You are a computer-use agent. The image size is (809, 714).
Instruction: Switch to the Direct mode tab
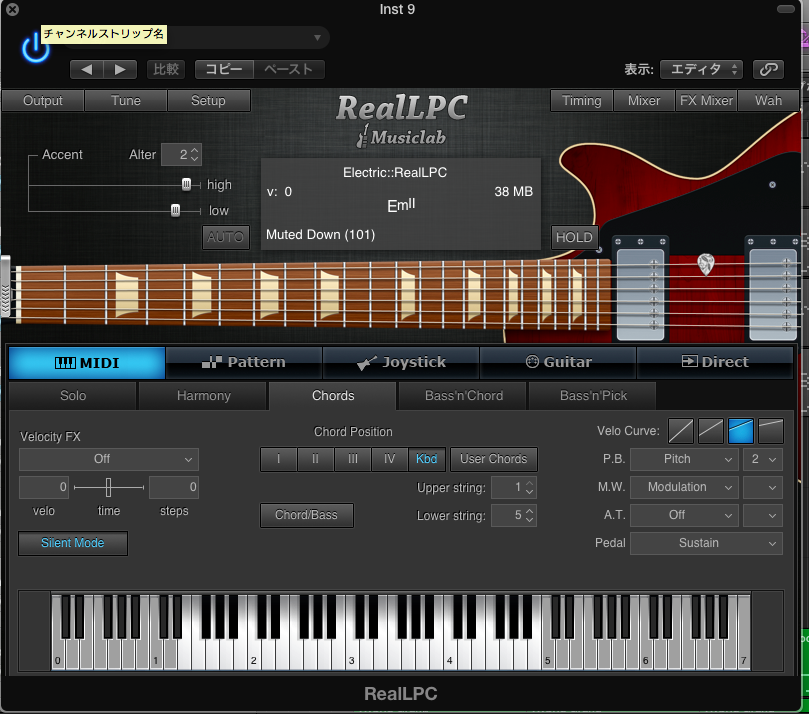[x=715, y=363]
